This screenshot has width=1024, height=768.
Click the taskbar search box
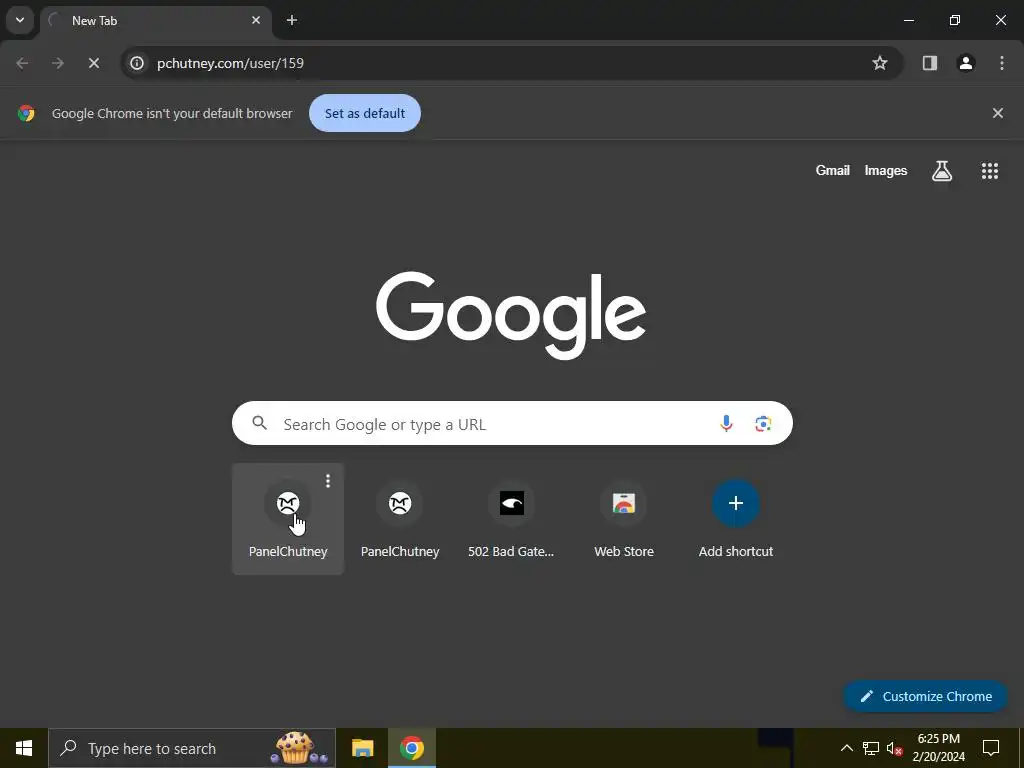point(192,748)
